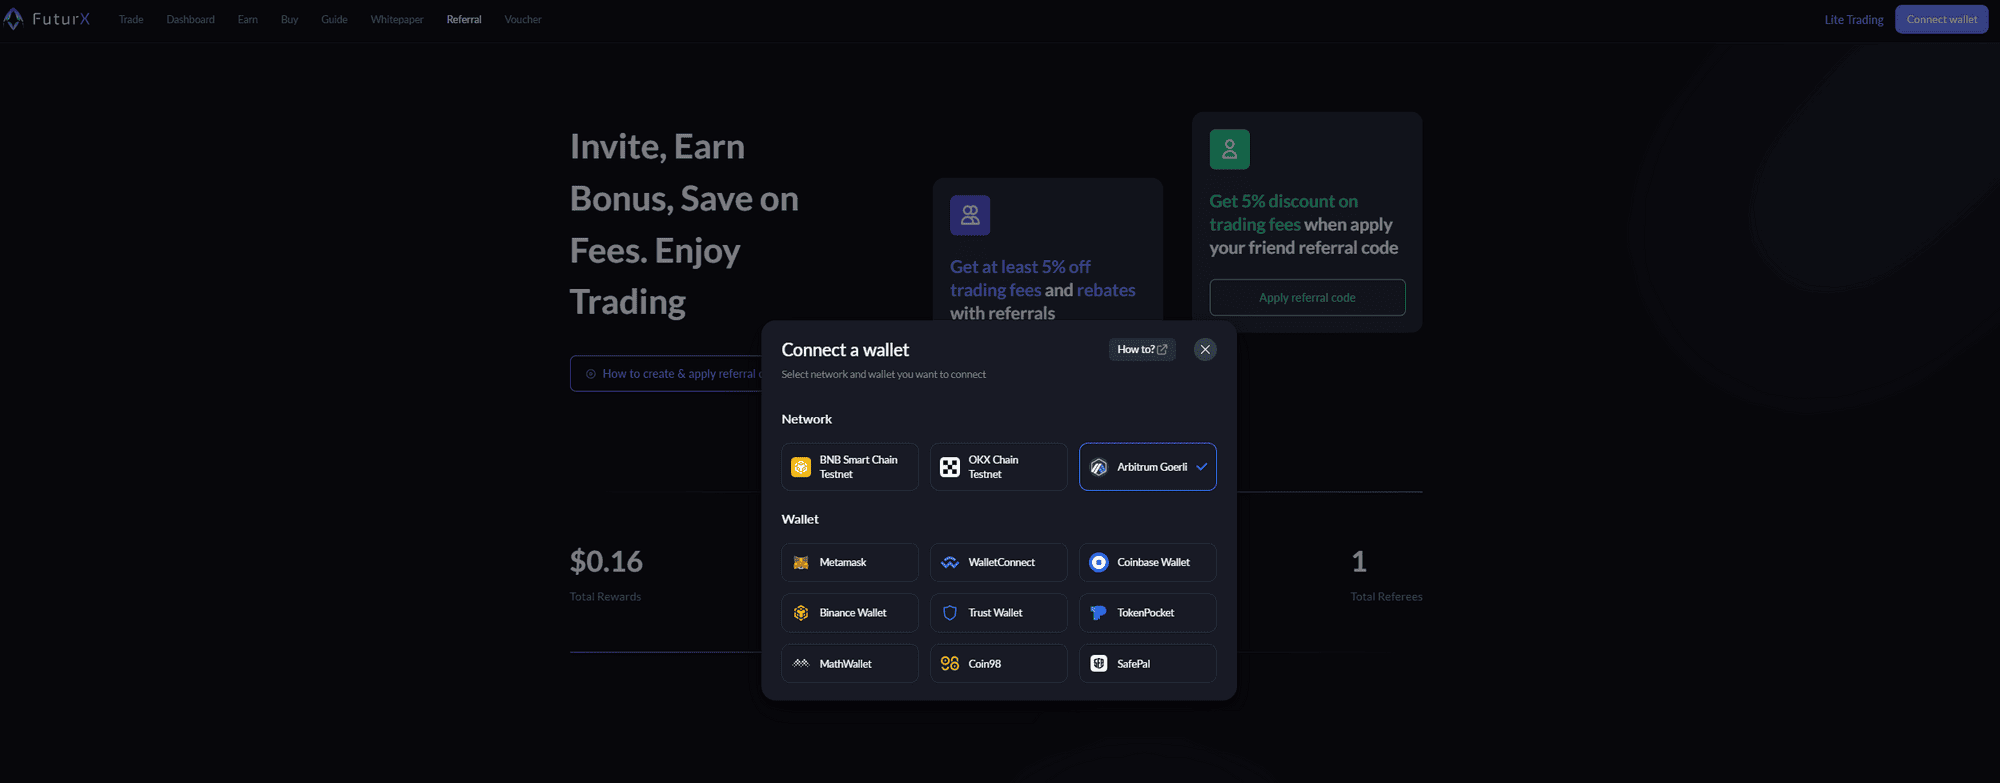Open the Earn navigation item

[x=247, y=19]
